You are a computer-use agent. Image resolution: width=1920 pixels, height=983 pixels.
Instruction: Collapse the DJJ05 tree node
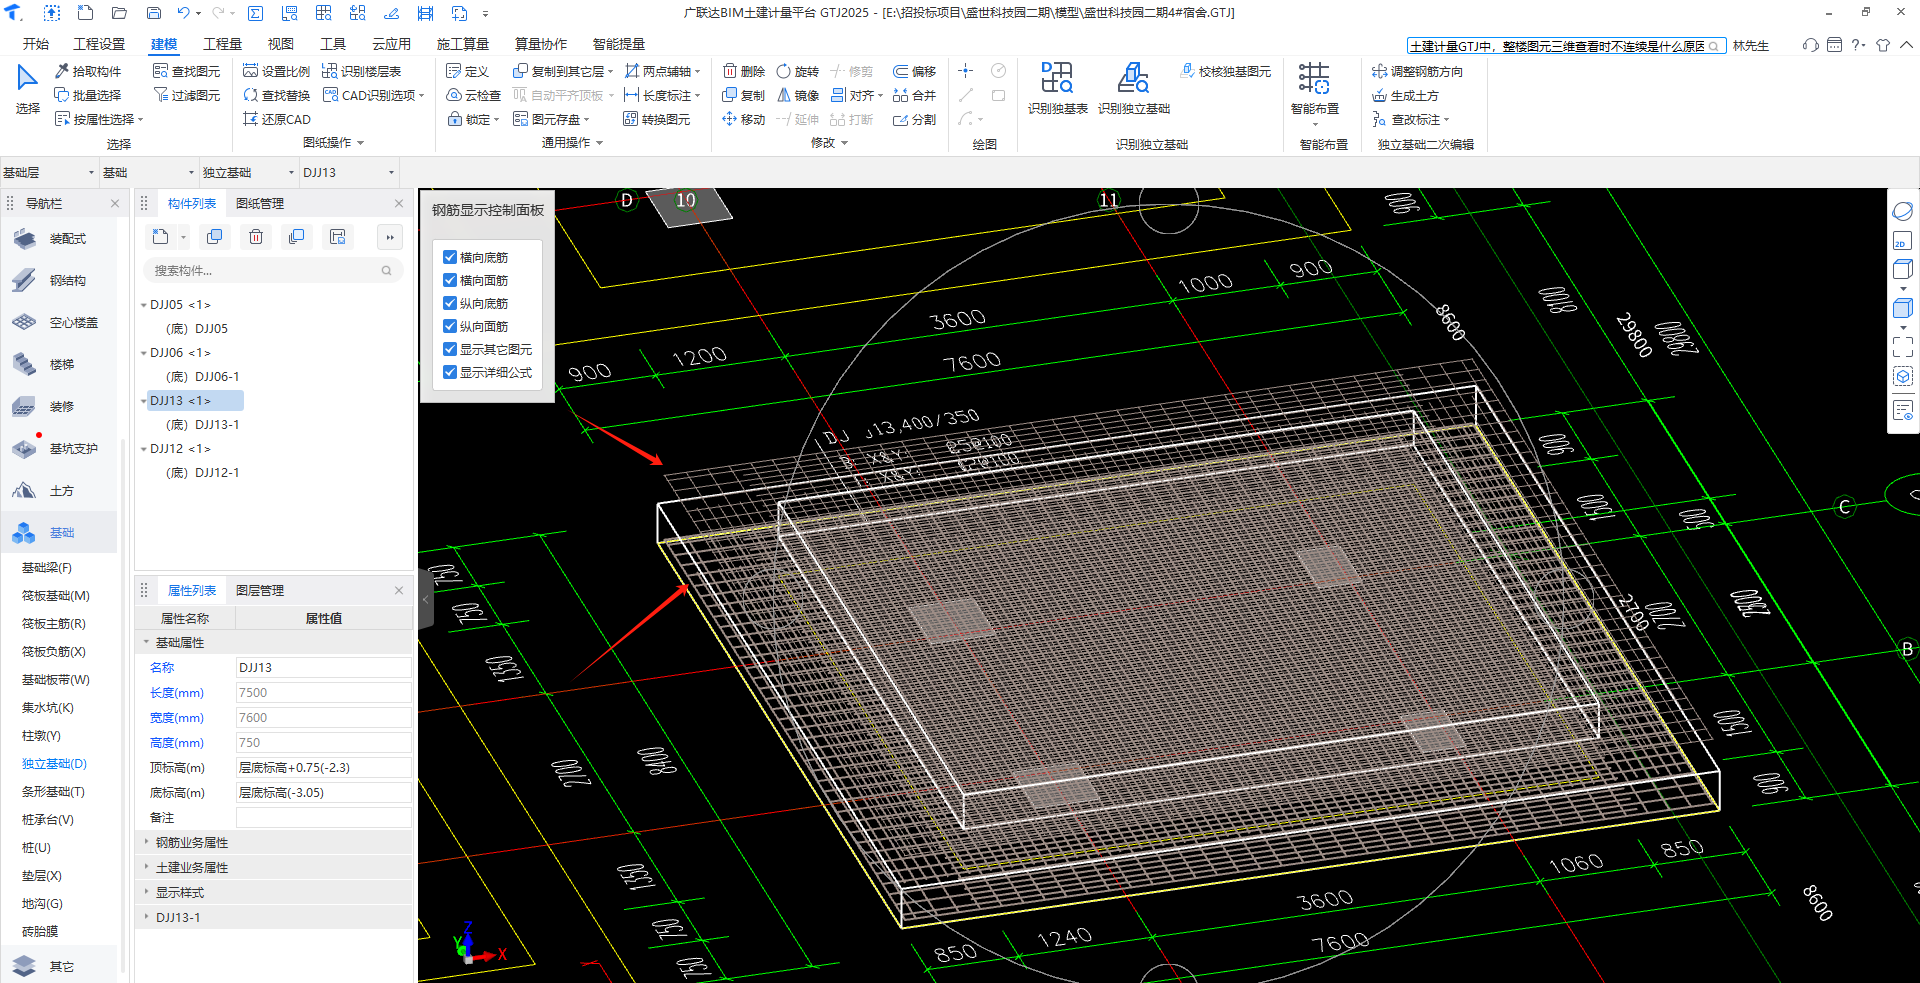[x=143, y=305]
